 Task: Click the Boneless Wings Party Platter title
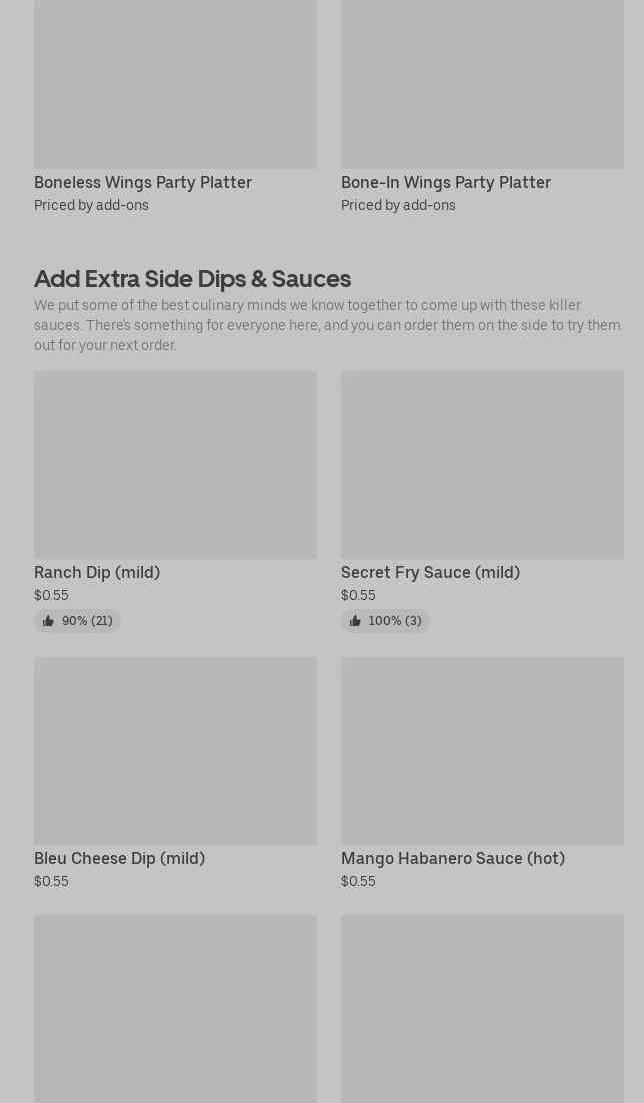pyautogui.click(x=143, y=182)
